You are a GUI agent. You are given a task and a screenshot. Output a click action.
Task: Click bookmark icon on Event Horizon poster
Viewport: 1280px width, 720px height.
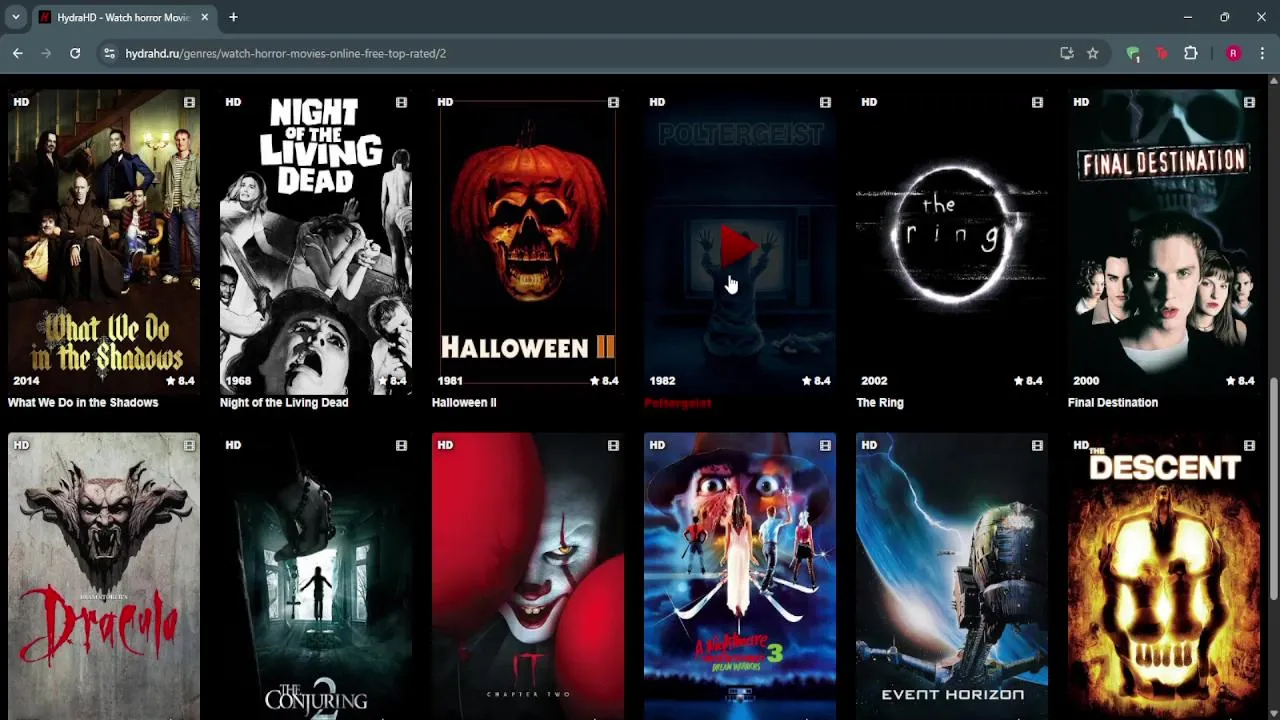click(x=1037, y=445)
